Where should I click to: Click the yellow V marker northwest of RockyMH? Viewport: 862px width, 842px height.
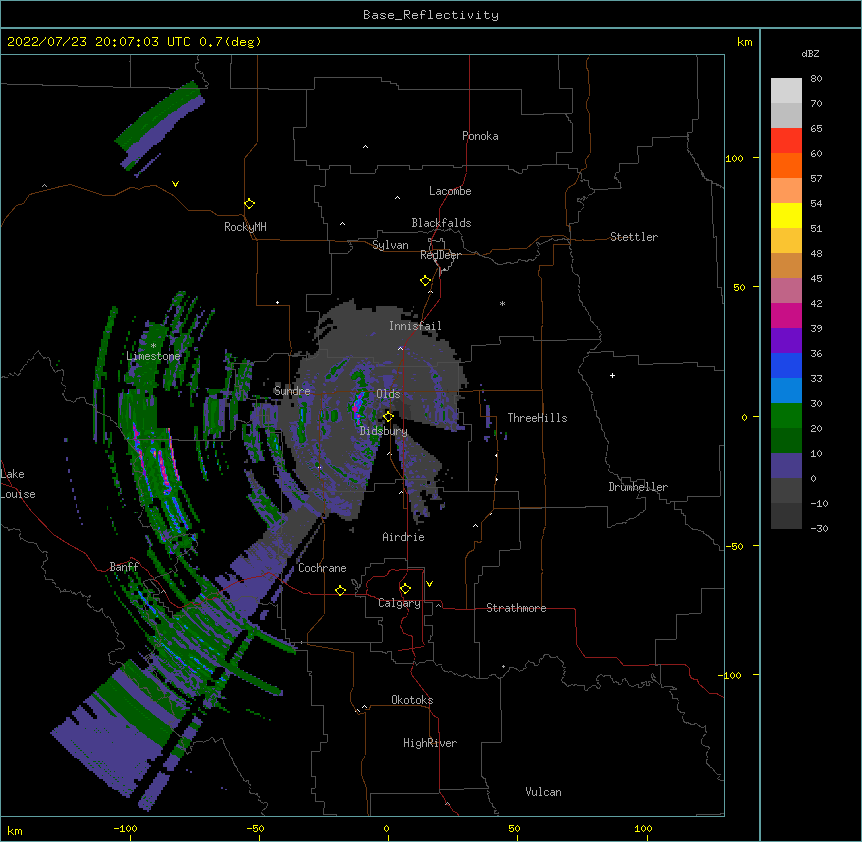[175, 184]
